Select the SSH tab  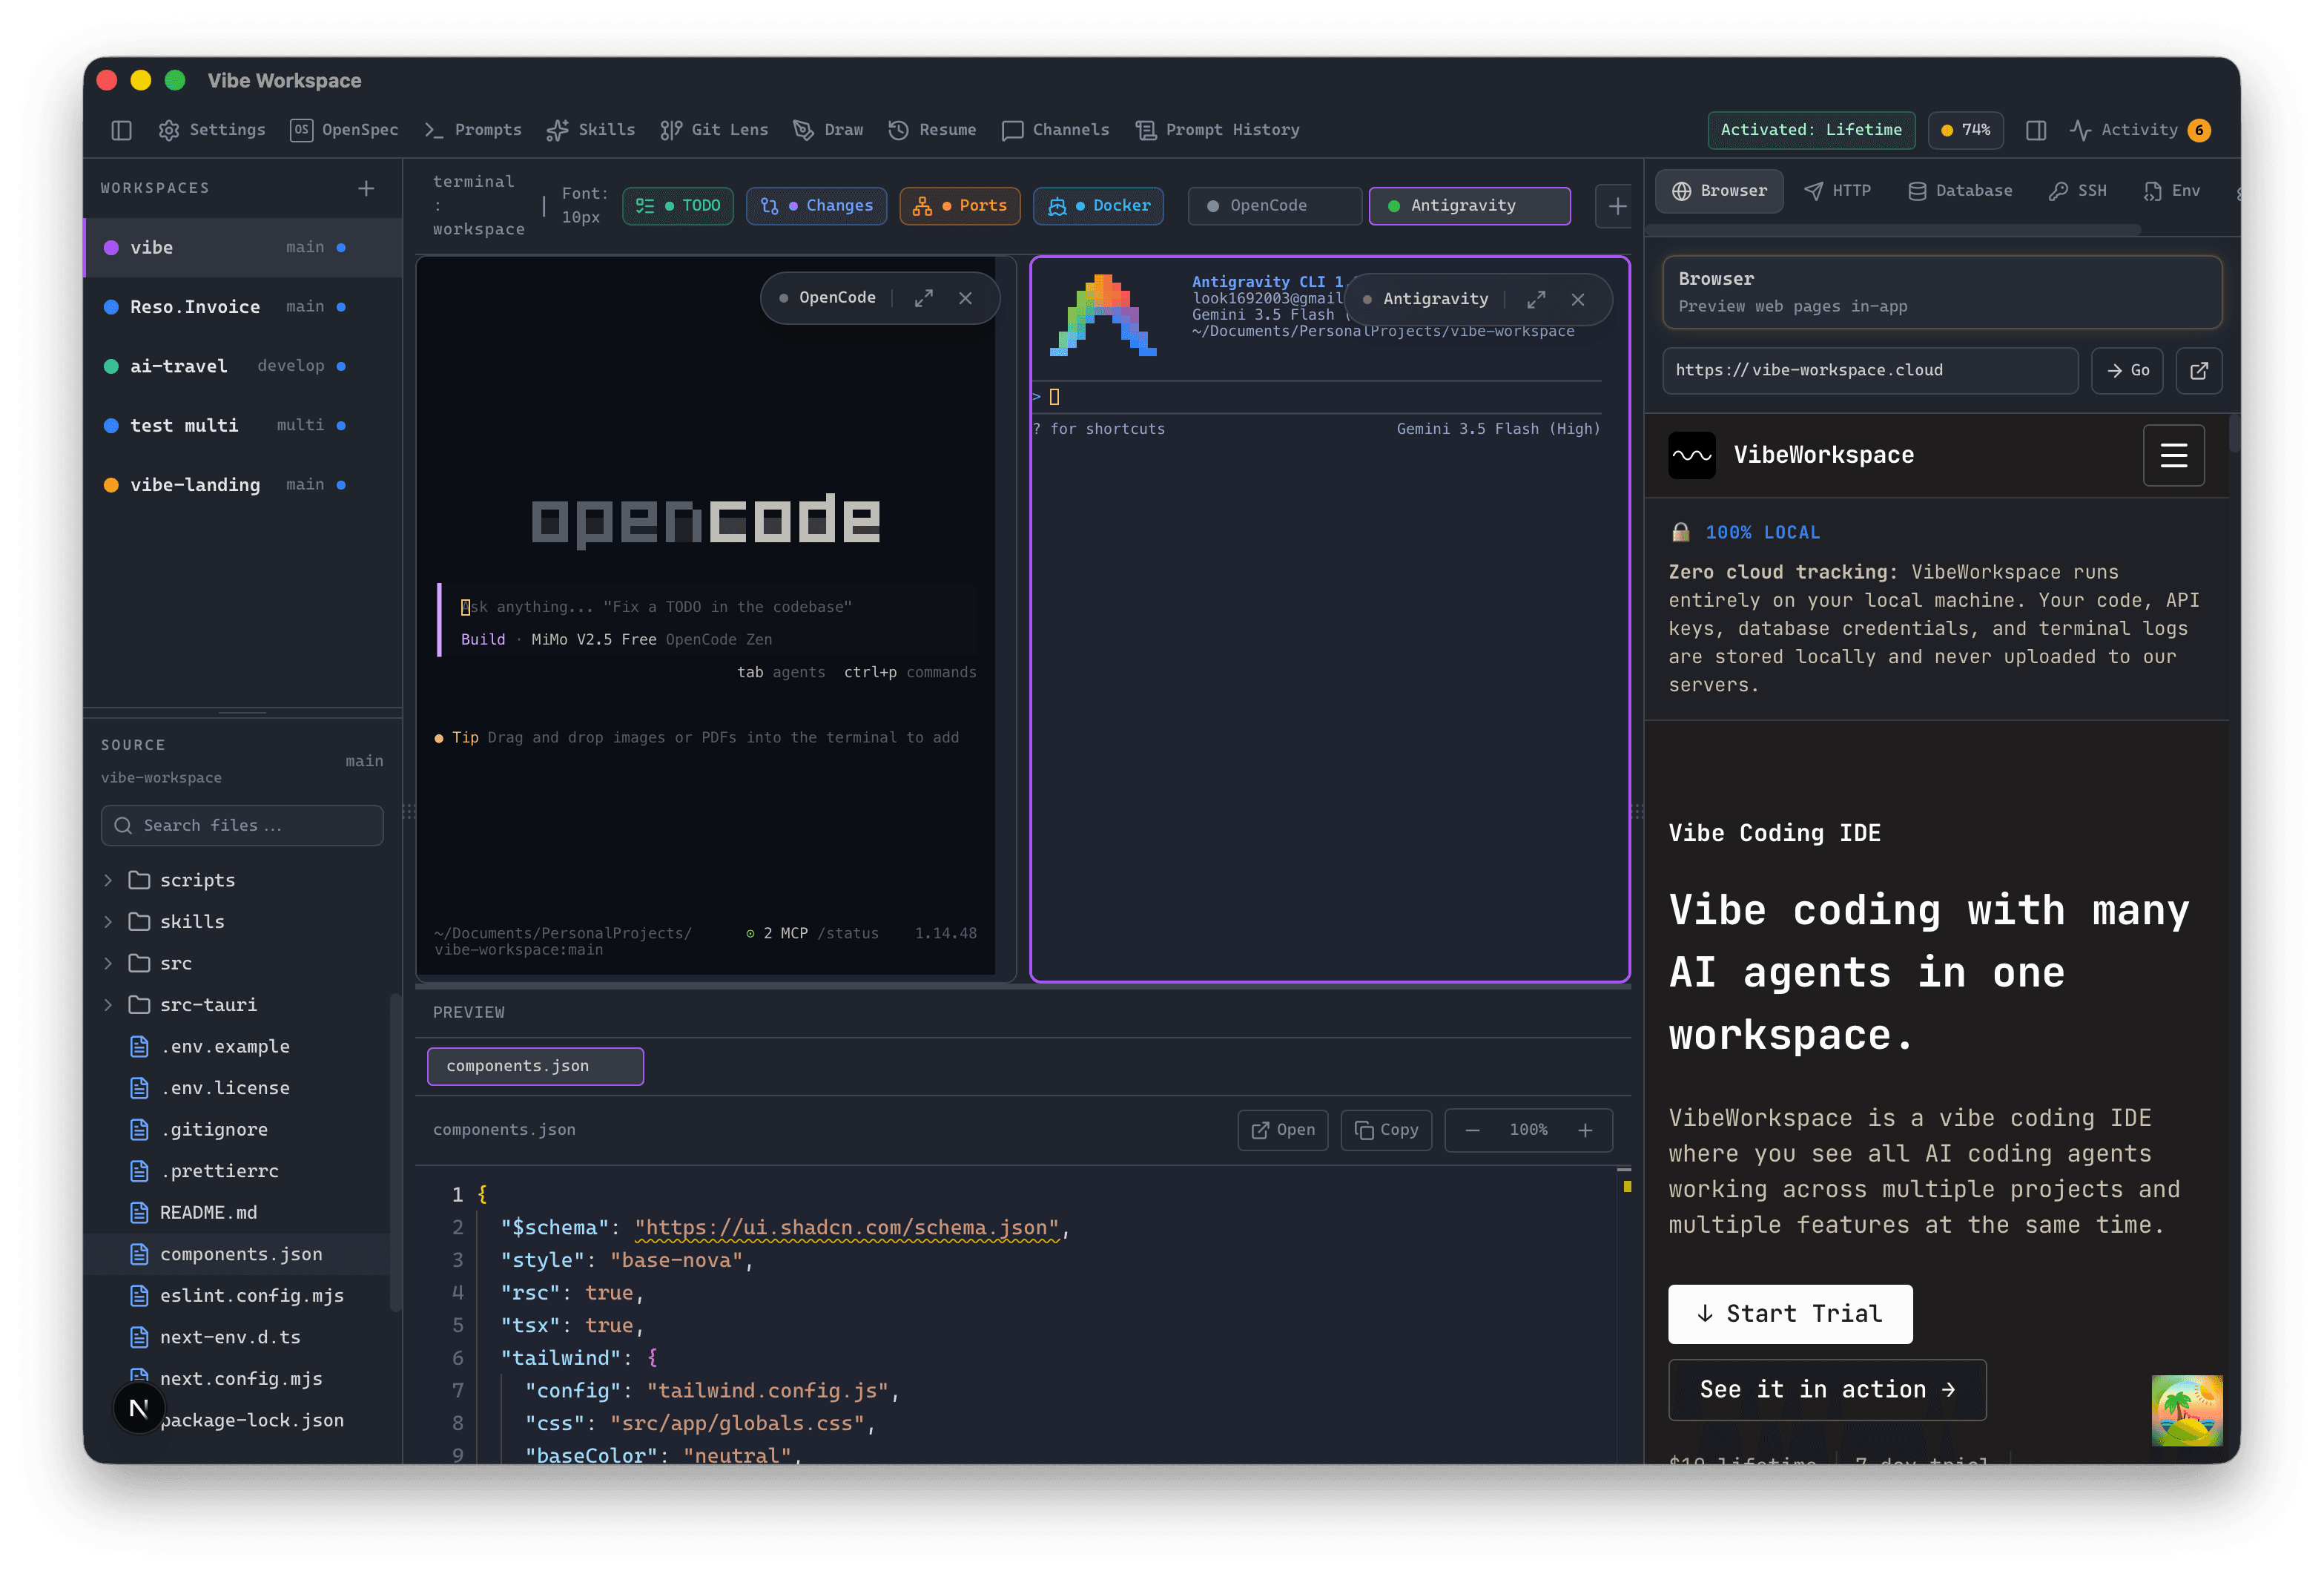coord(2077,191)
